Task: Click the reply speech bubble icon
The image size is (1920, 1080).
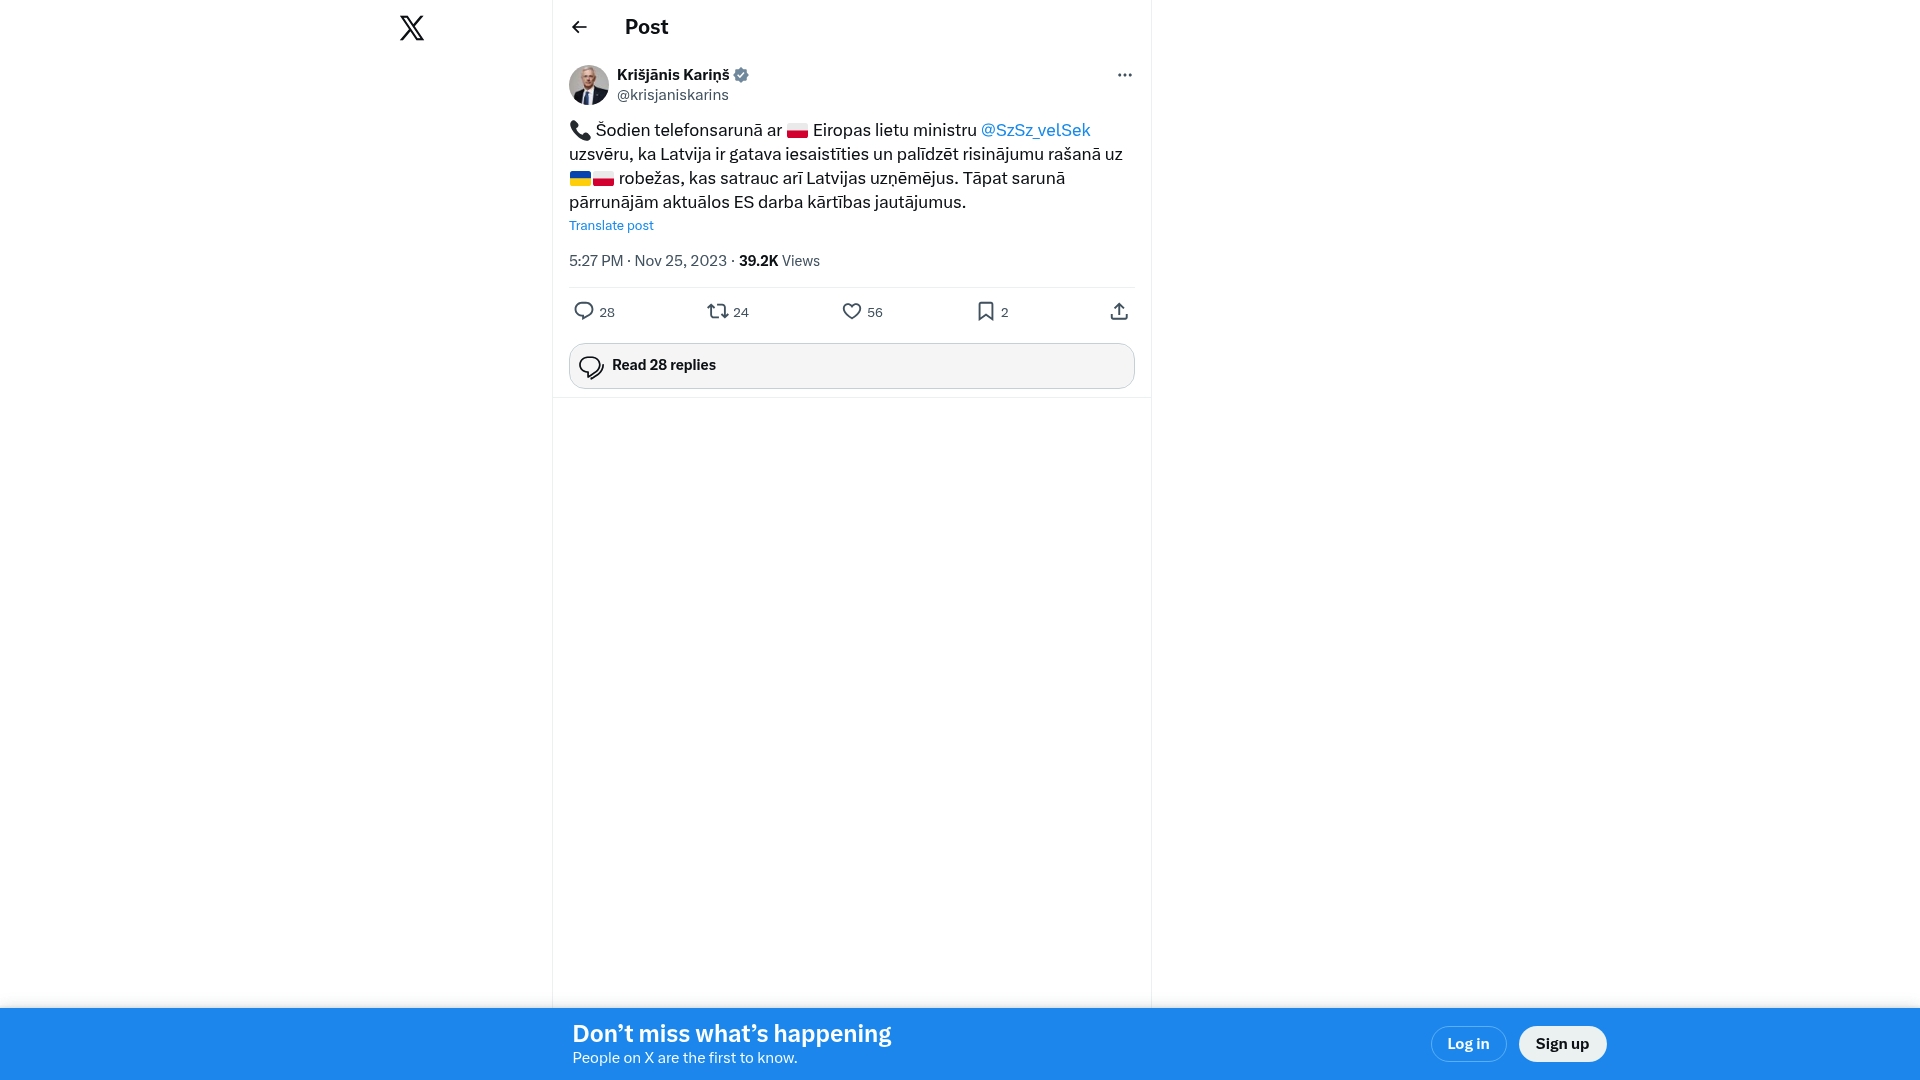Action: click(x=584, y=311)
